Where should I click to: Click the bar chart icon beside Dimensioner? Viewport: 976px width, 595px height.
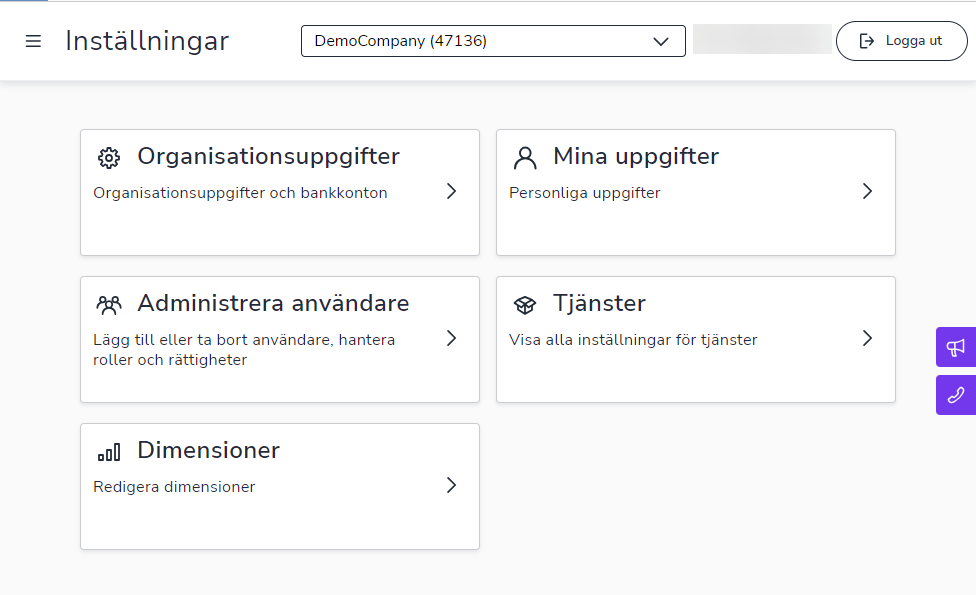pyautogui.click(x=109, y=452)
